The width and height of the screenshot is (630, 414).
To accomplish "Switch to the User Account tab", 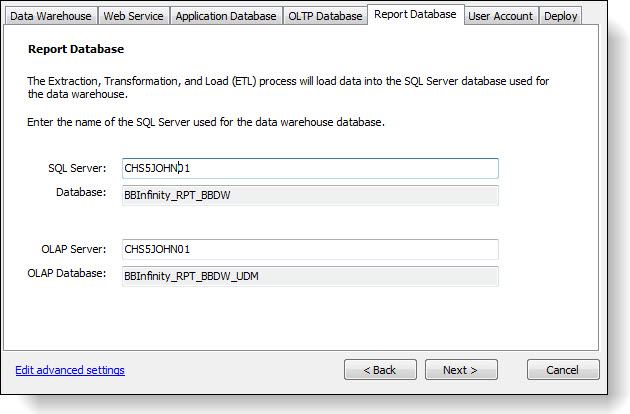I will click(502, 16).
